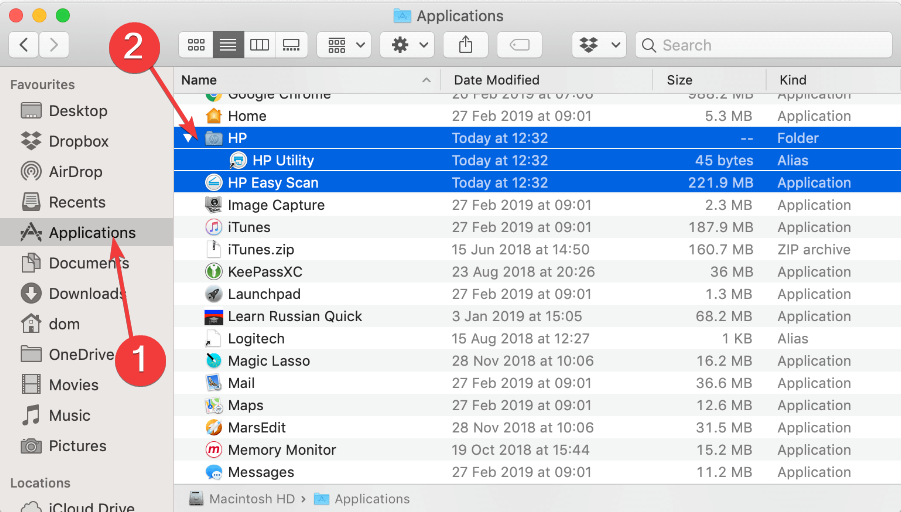Click the Home app icon
Viewport: 901px width, 512px height.
pyautogui.click(x=214, y=116)
